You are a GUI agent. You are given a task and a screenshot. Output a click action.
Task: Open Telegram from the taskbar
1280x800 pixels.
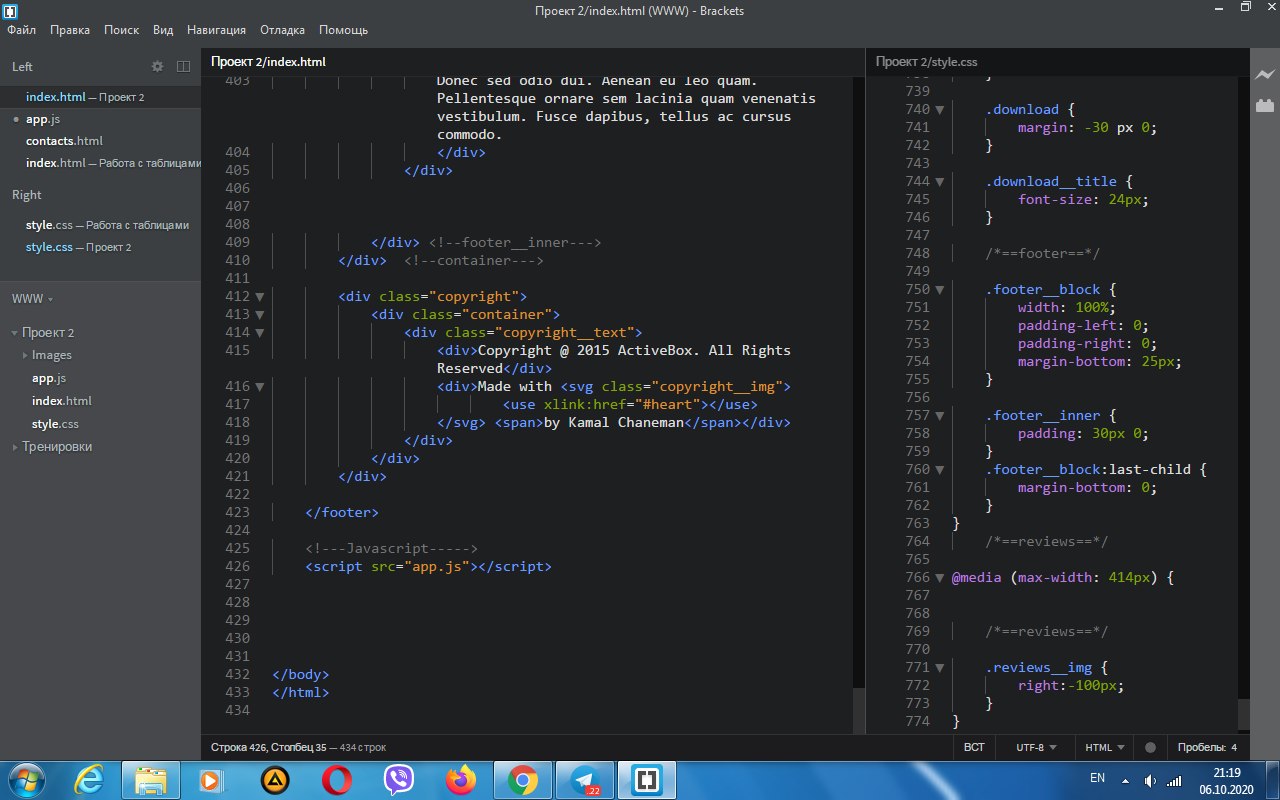(584, 779)
